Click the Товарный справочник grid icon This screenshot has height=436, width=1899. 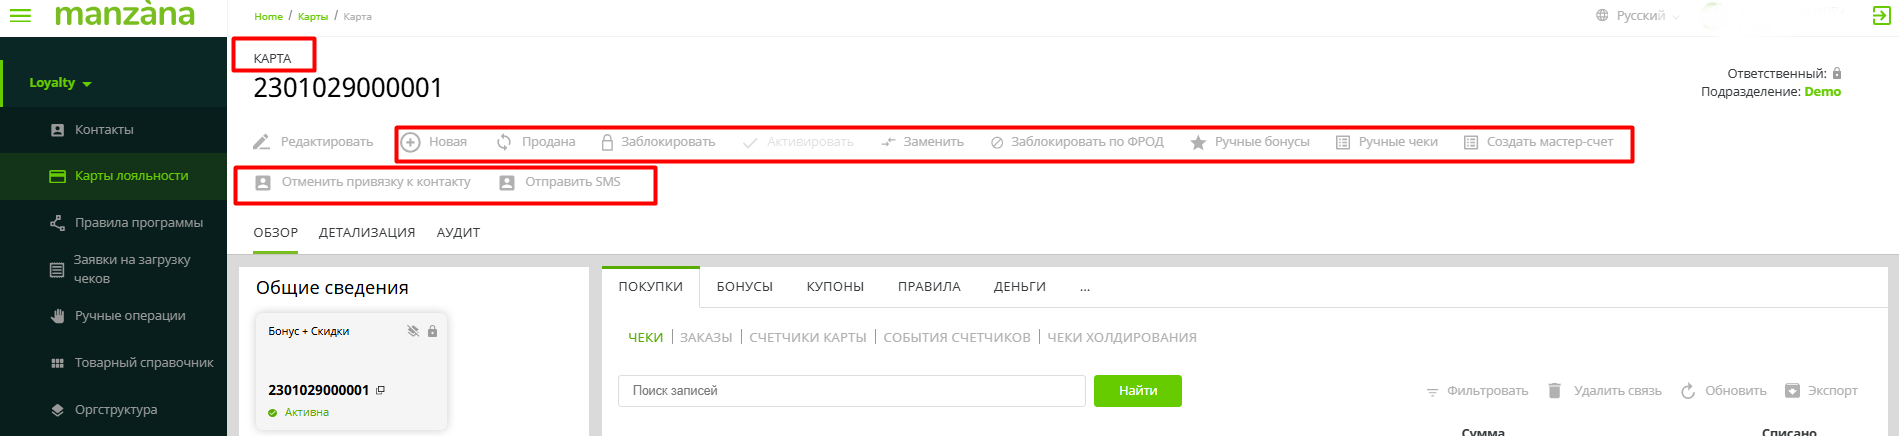[58, 363]
